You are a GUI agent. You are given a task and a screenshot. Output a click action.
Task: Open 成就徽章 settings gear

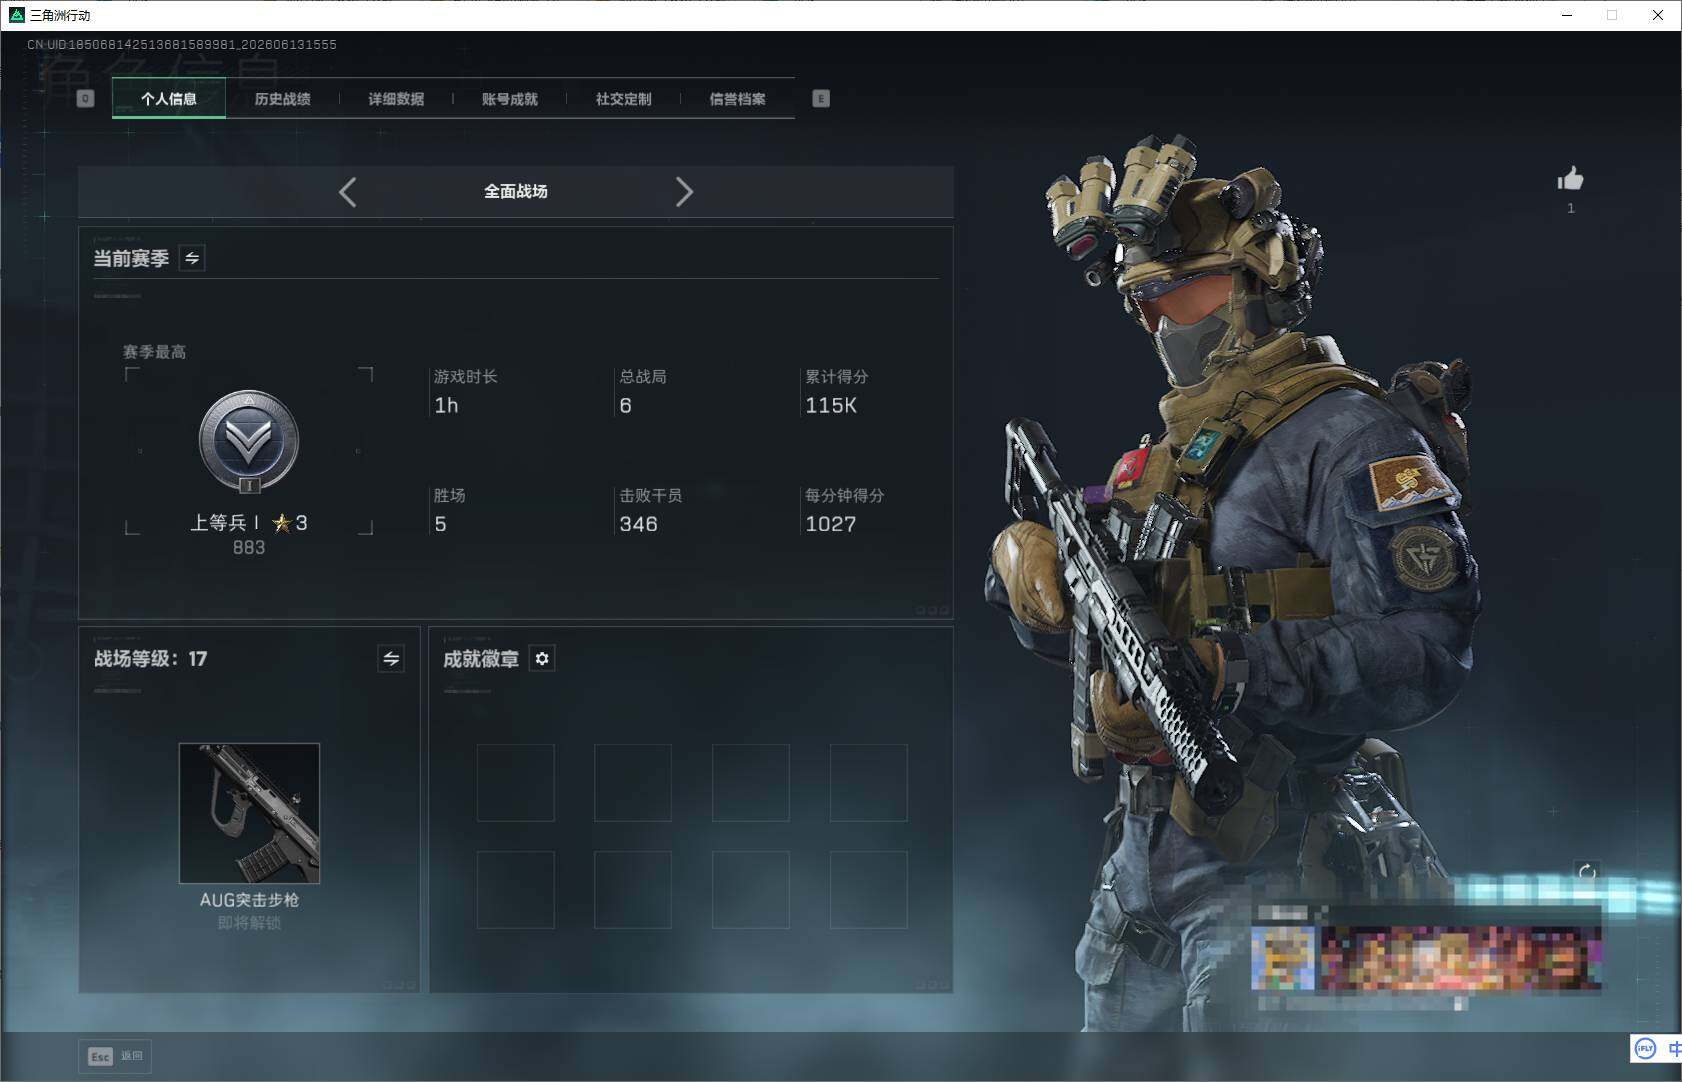click(542, 658)
